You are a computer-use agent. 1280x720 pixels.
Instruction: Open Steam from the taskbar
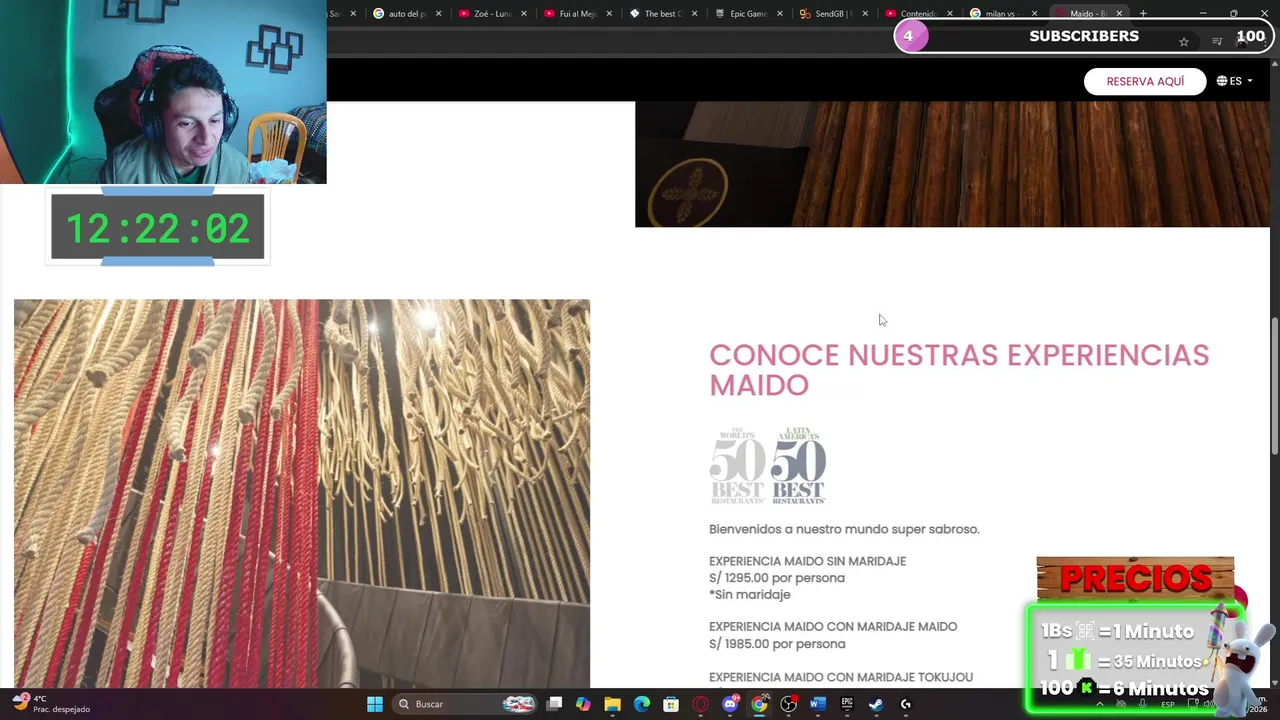(876, 704)
